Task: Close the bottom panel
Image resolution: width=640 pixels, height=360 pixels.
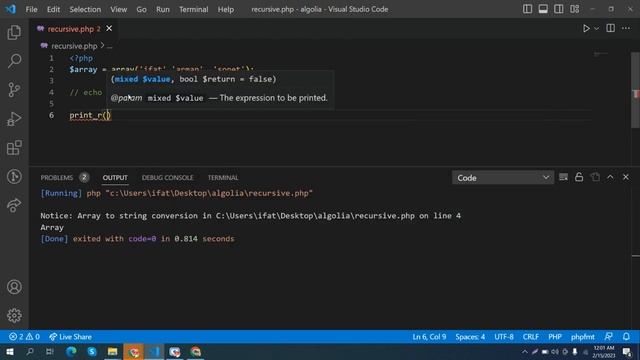Action: [626, 177]
